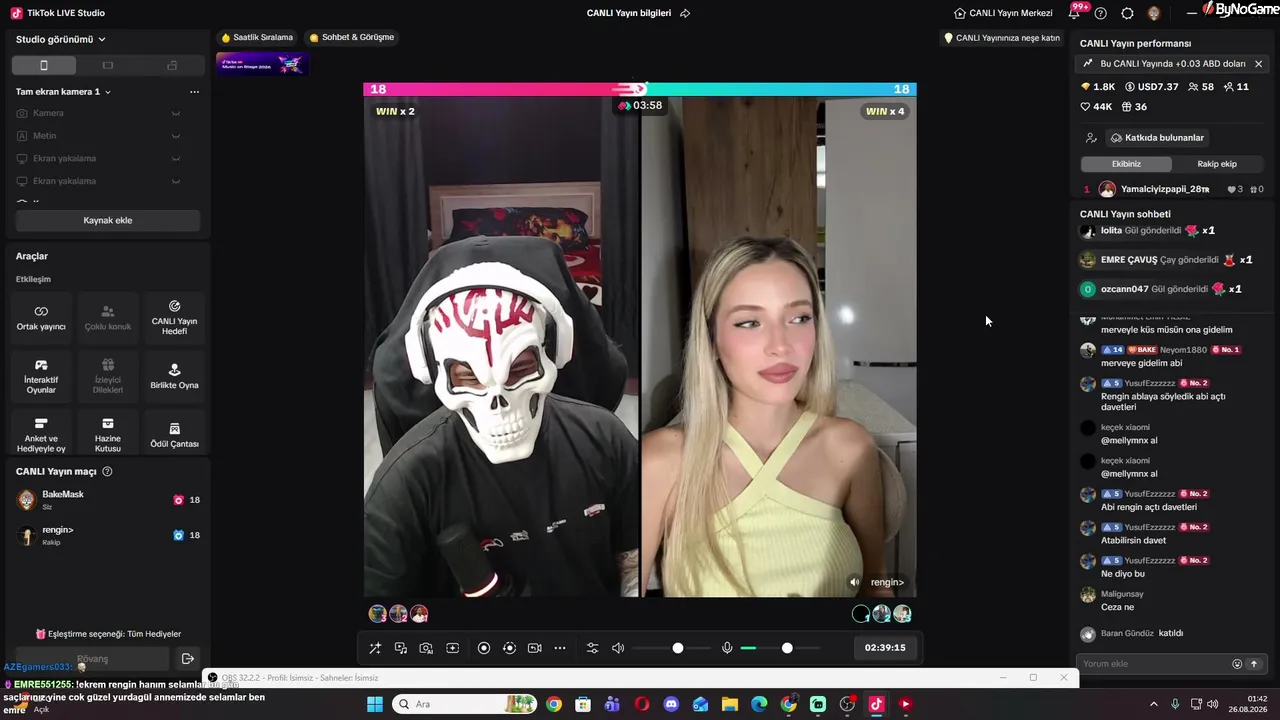Send the comment with the arrow button
1280x720 pixels.
[1254, 664]
